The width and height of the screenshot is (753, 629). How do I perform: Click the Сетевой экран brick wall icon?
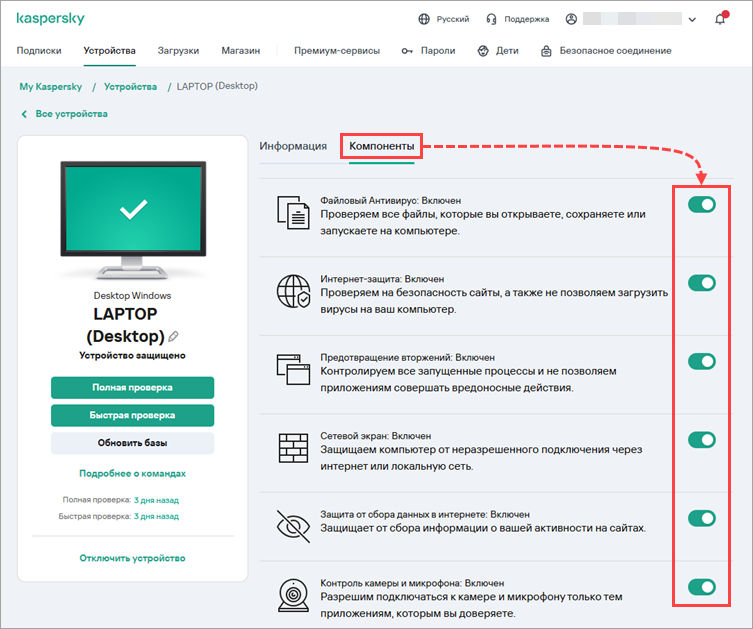point(293,448)
